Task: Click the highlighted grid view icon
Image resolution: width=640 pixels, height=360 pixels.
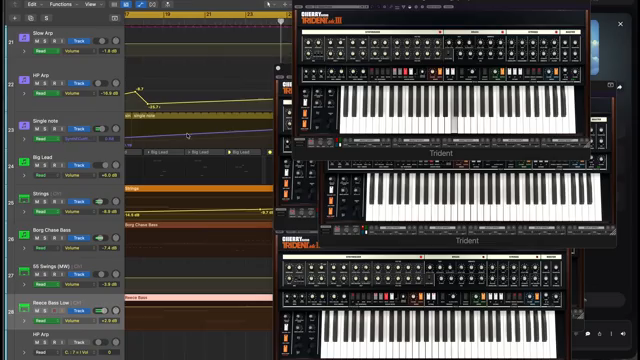Action: (126, 4)
